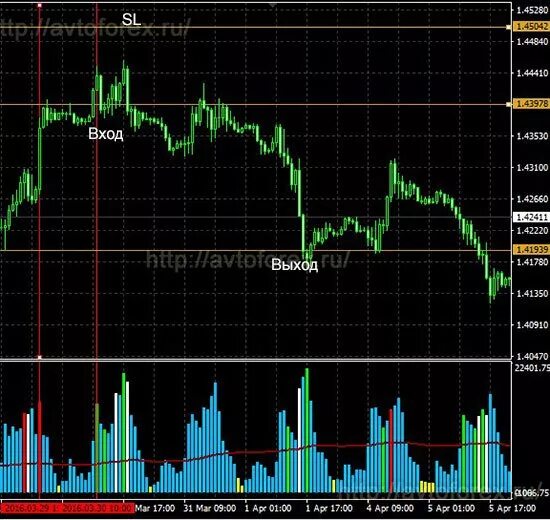Image resolution: width=550 pixels, height=520 pixels.
Task: Select the Выход text label
Action: (x=295, y=265)
